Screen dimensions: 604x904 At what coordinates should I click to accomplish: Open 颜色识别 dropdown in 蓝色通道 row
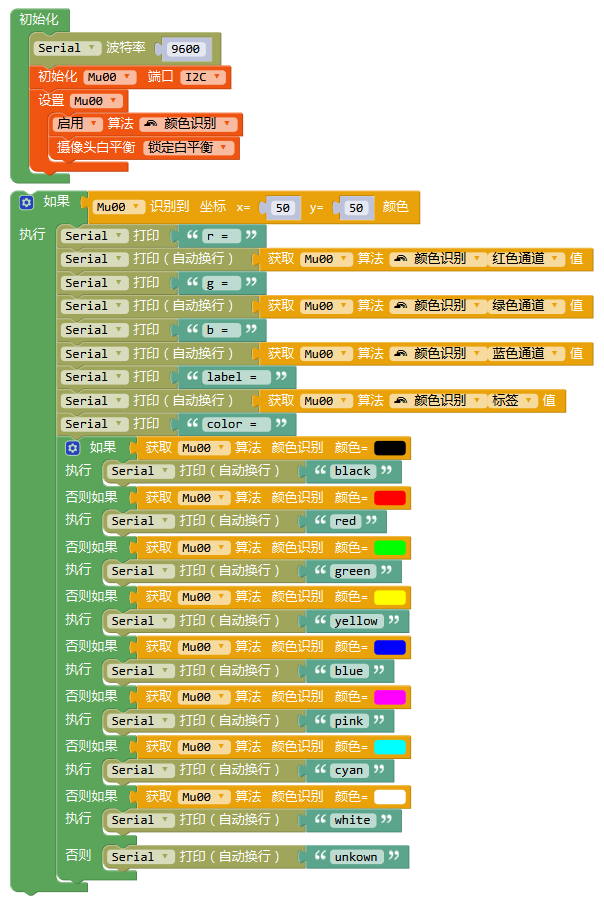(x=437, y=353)
